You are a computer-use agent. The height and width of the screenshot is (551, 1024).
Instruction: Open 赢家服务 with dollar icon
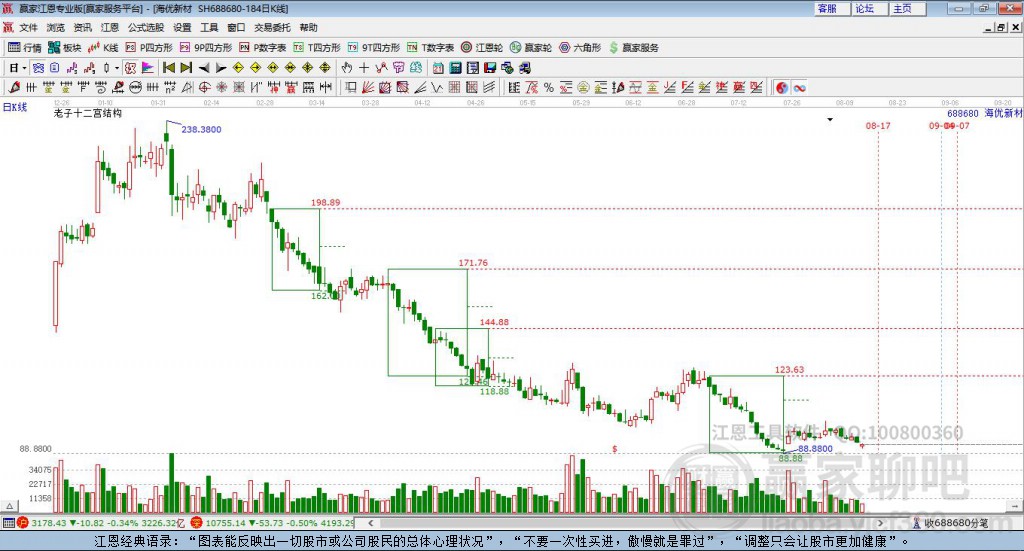point(633,48)
